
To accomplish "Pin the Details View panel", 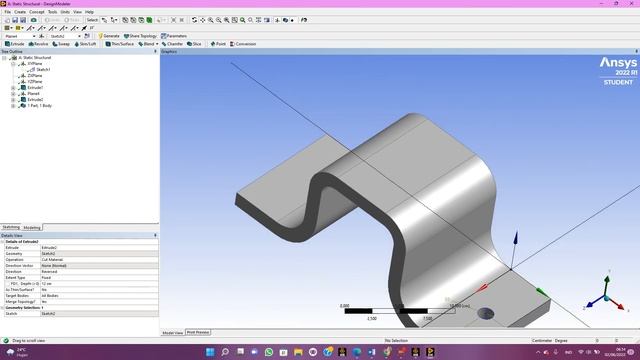I will [x=155, y=236].
